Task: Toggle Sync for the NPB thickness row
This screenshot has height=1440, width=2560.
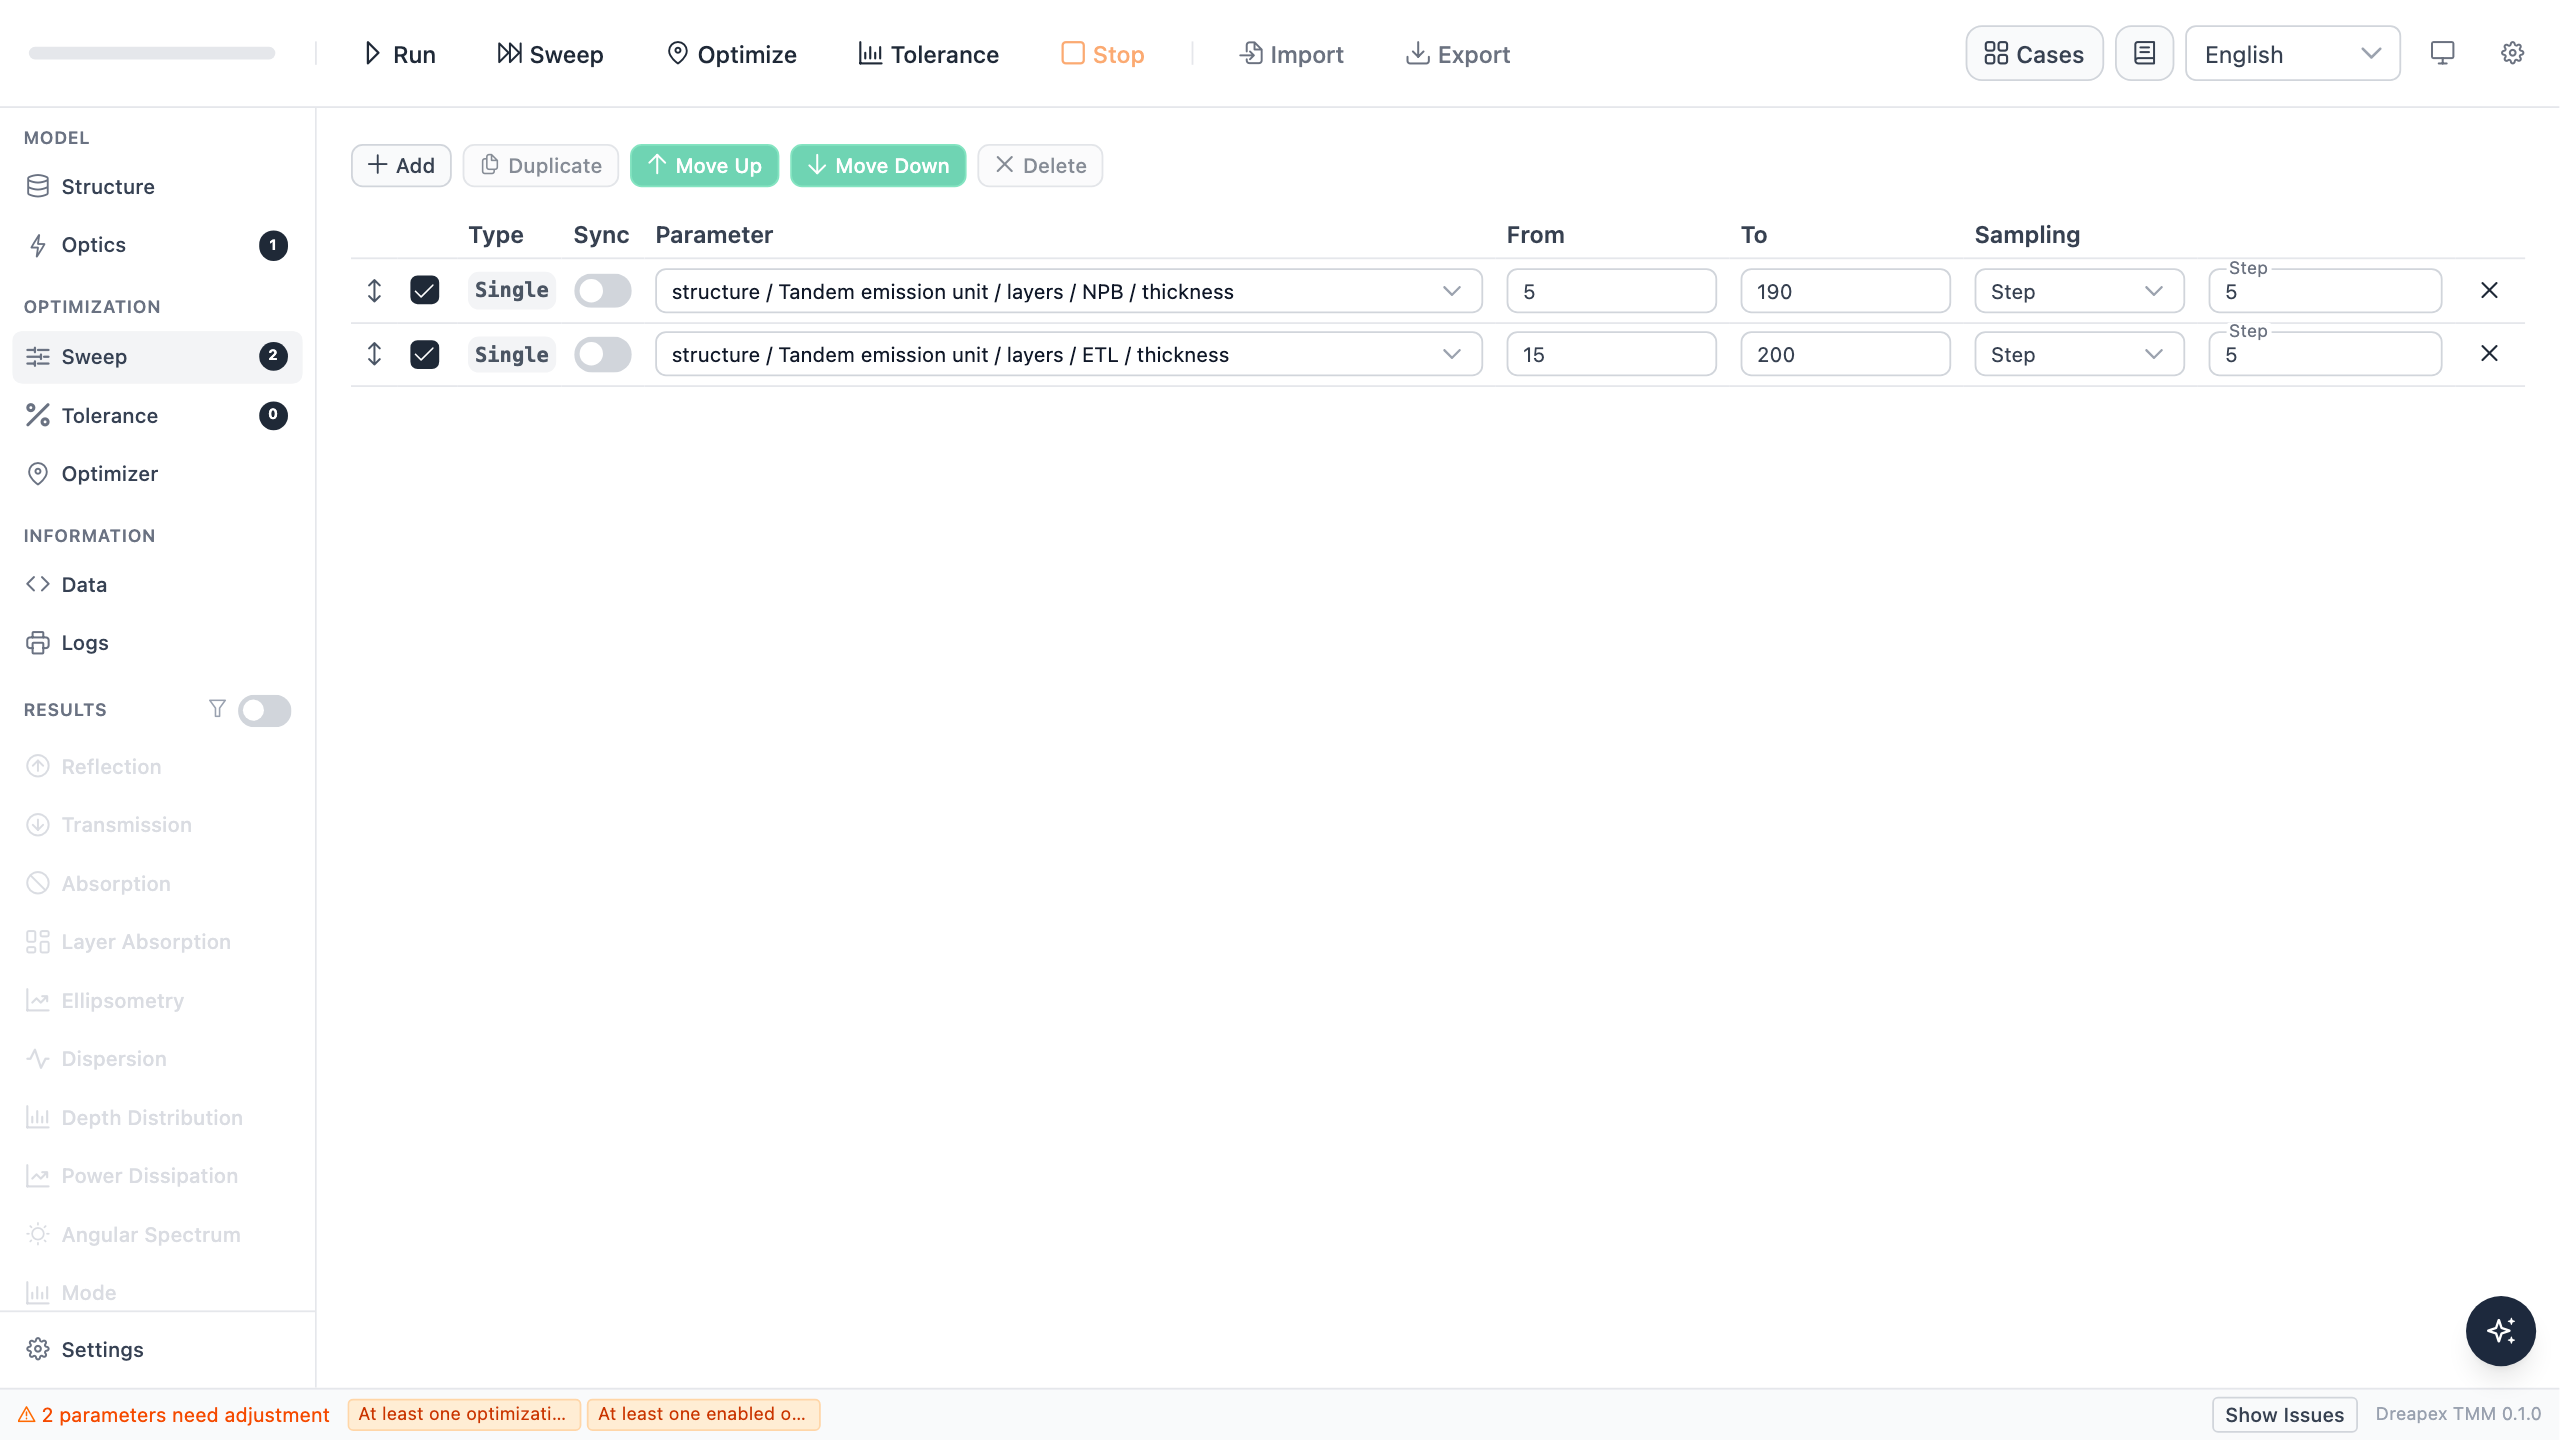Action: click(x=602, y=290)
